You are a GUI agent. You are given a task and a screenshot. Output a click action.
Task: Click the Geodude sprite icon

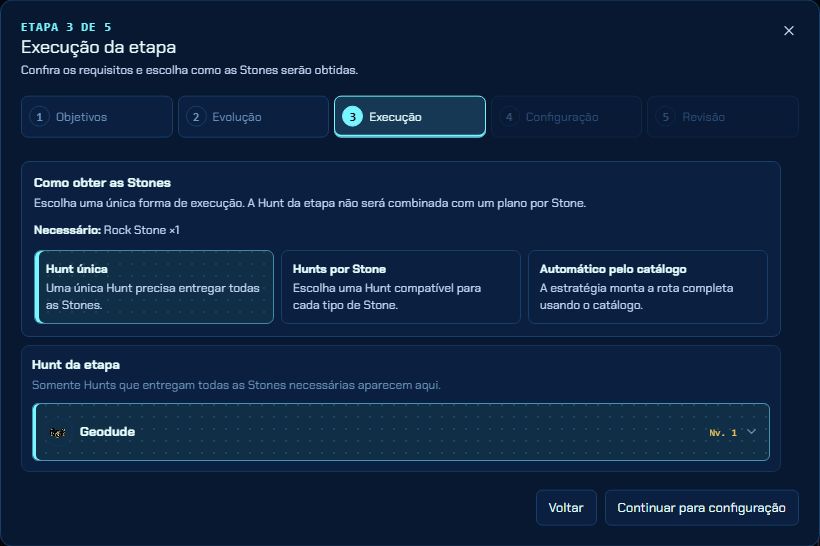click(58, 433)
